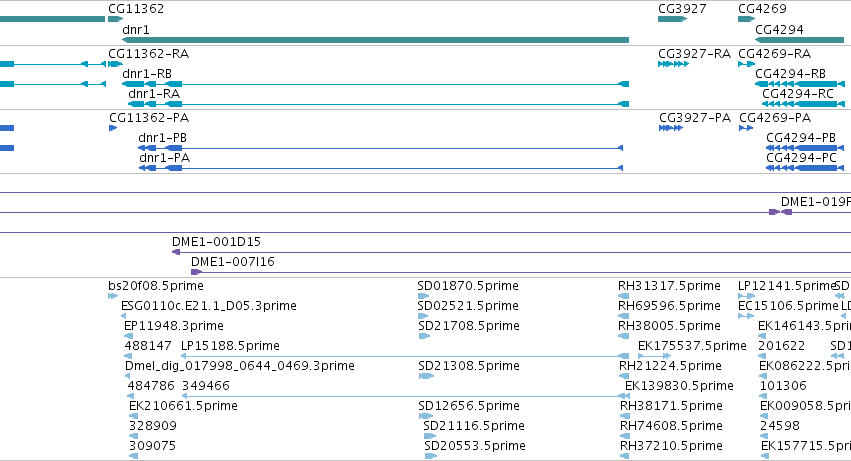Click the CG4269 gene arrow glyph

746,19
